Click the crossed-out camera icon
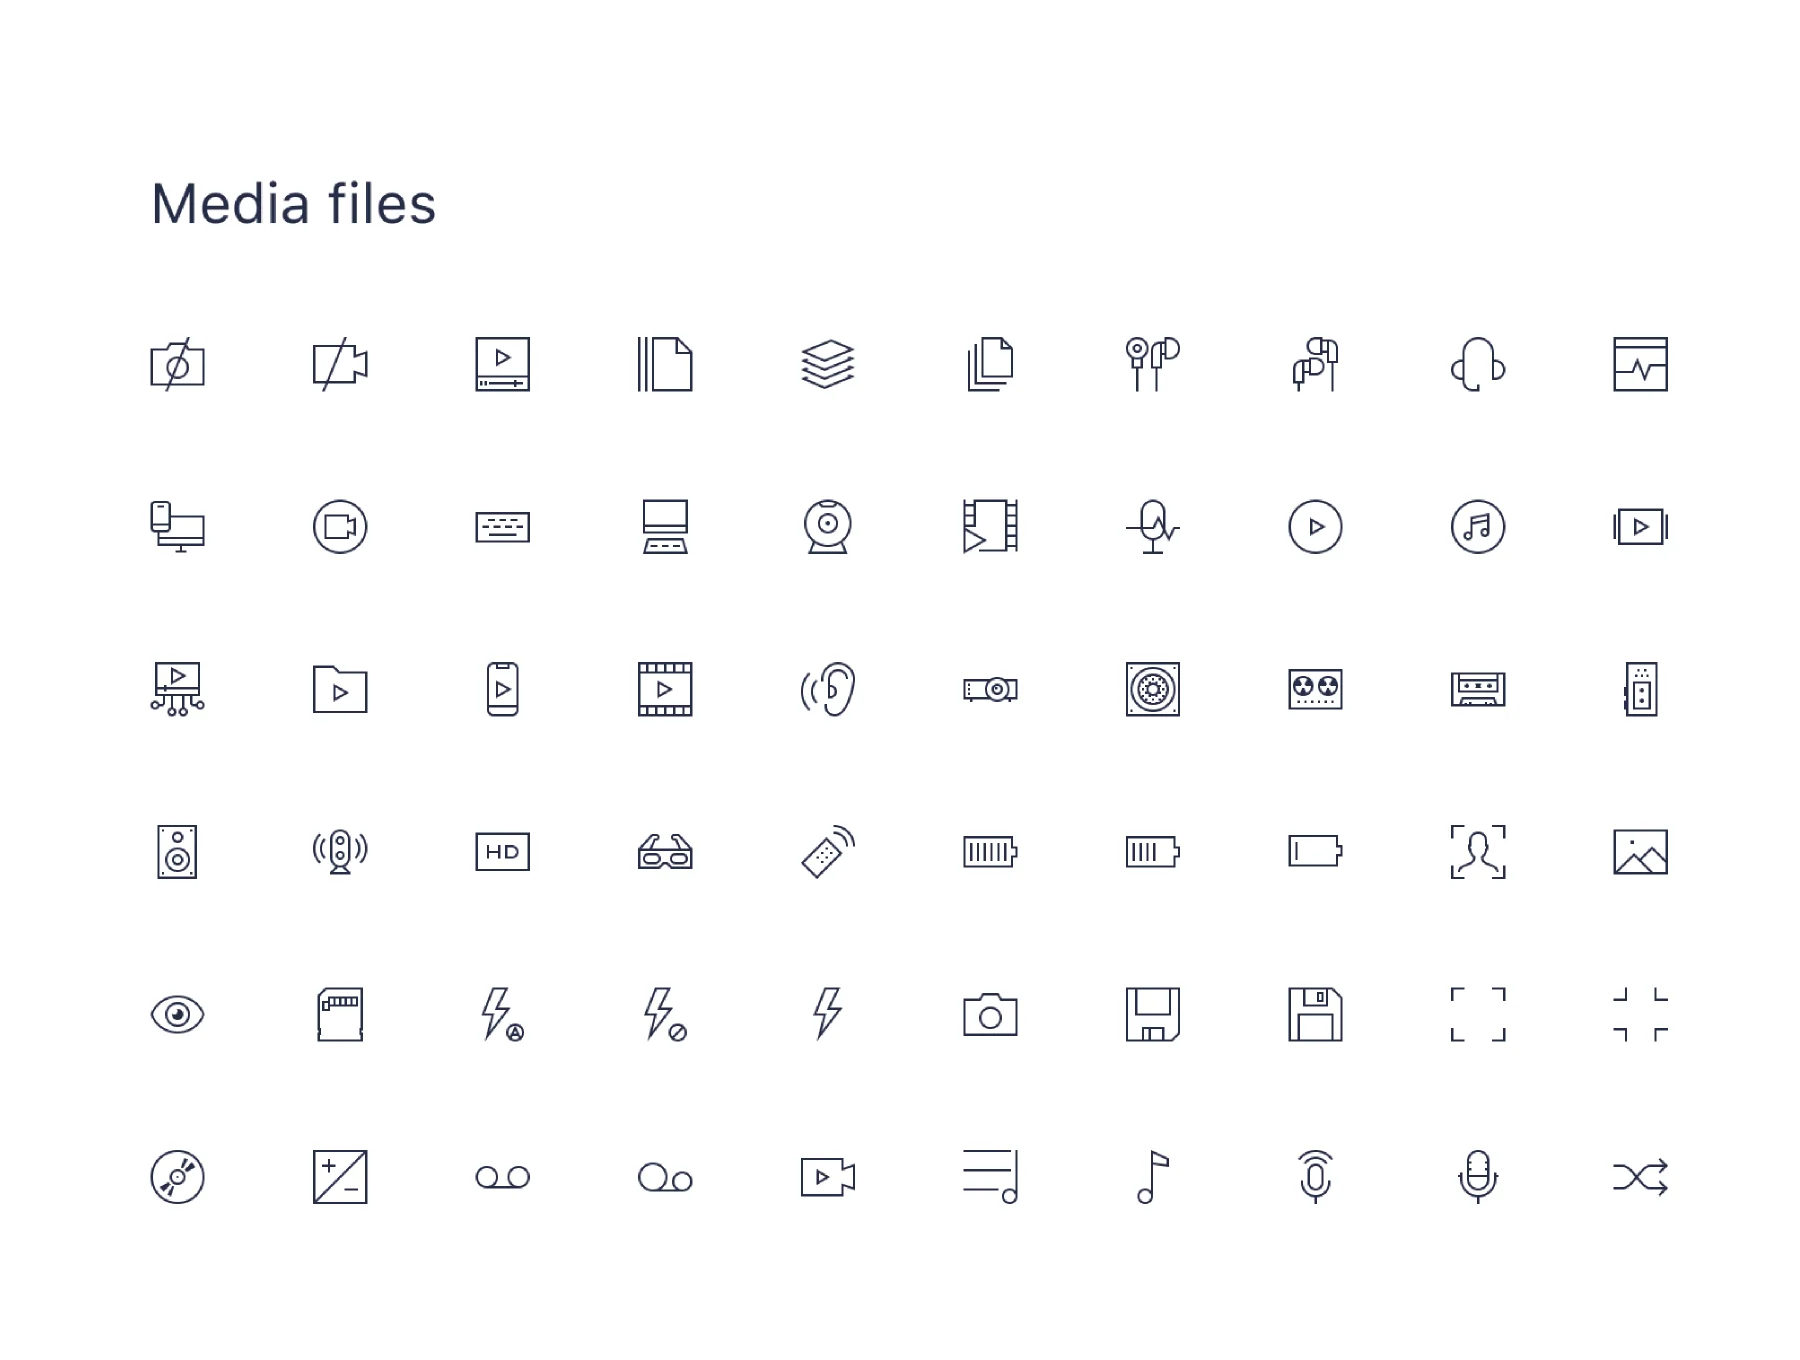 pos(177,364)
